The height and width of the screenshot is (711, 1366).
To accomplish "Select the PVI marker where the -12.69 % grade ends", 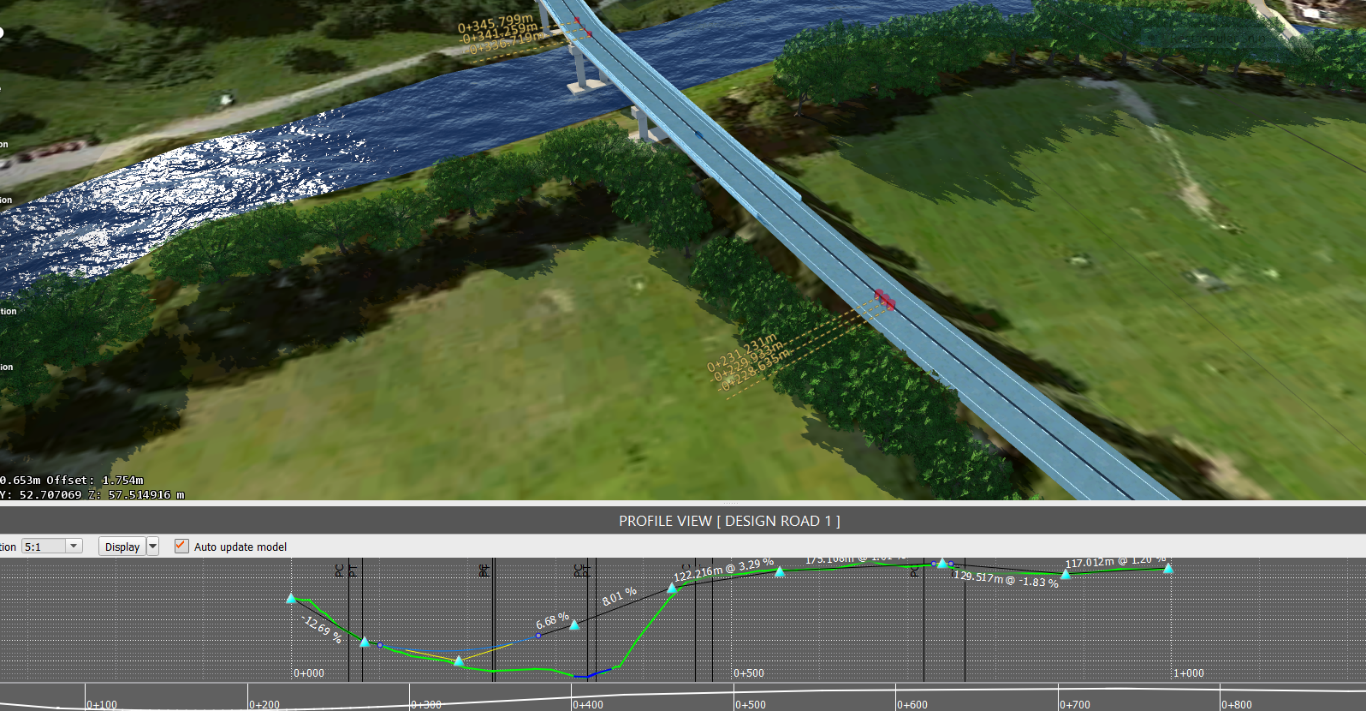I will click(365, 642).
